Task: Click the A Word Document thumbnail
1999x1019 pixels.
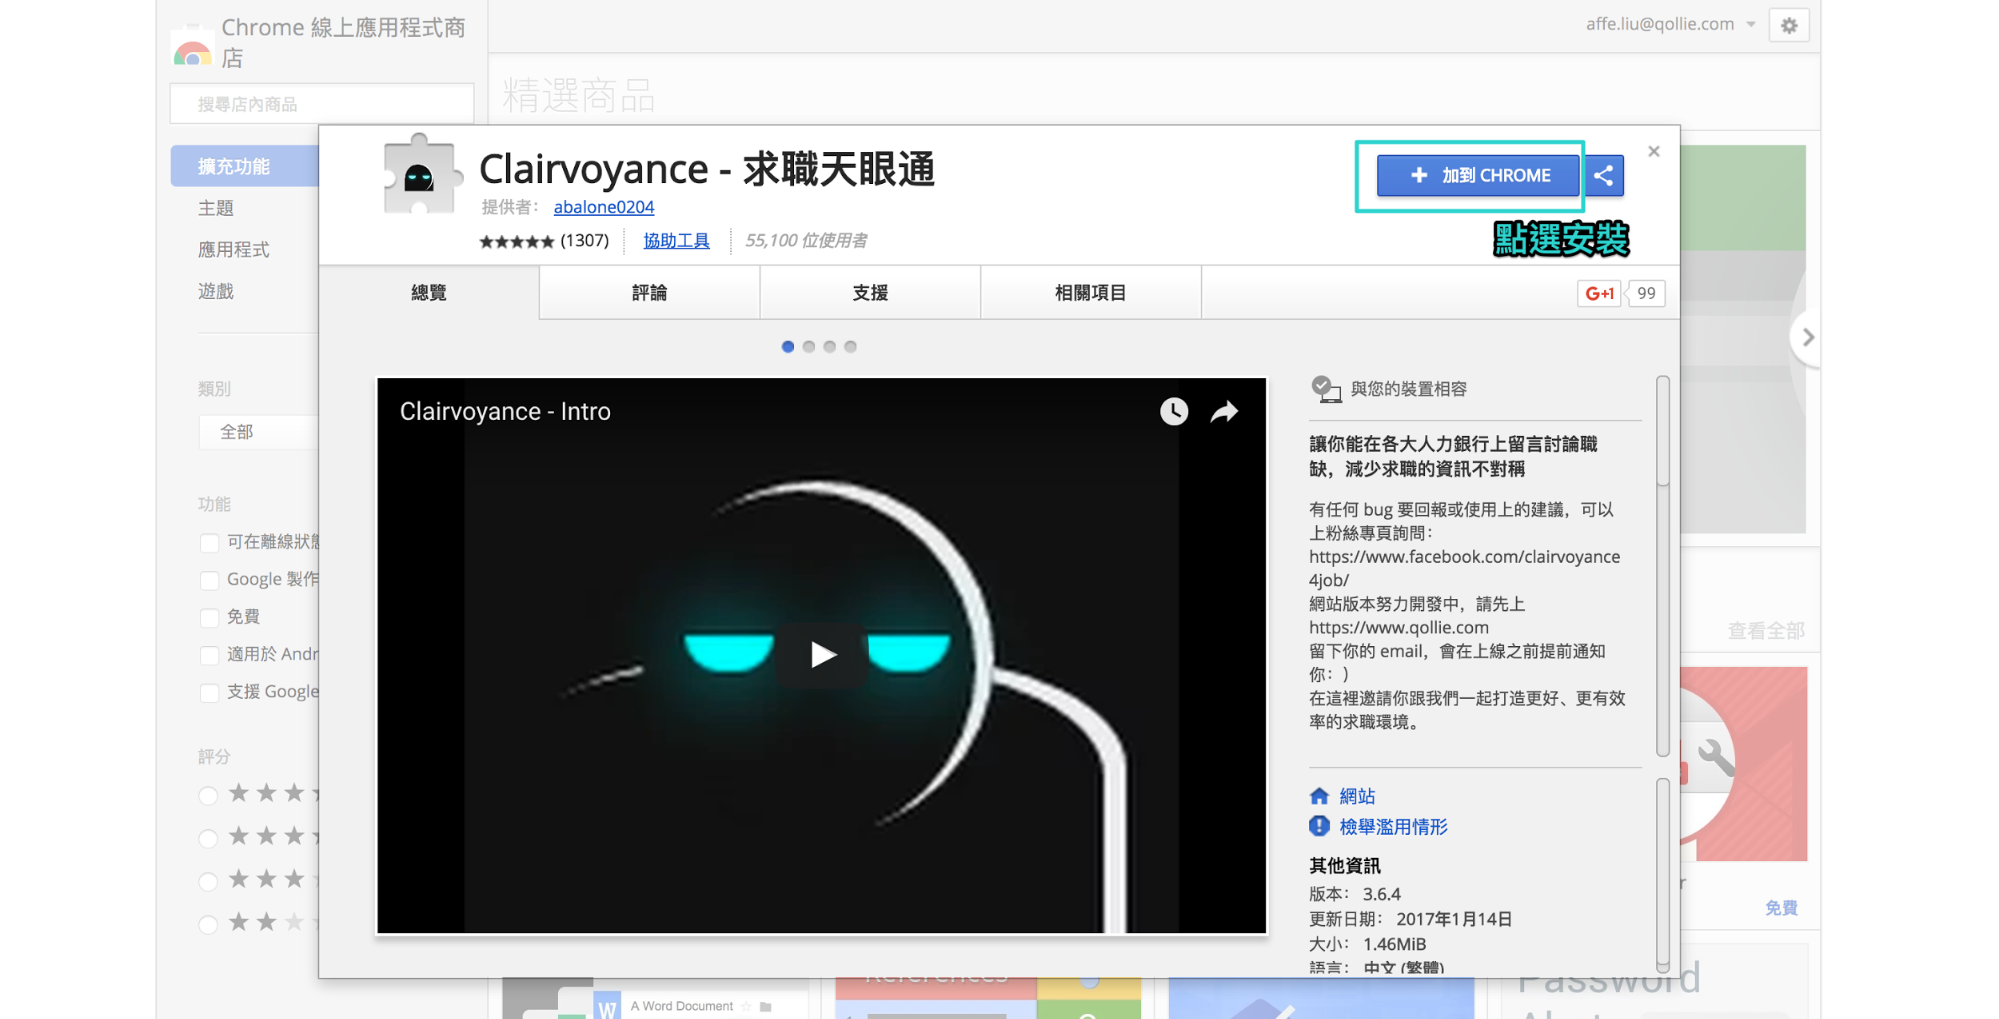Action: [x=655, y=1000]
